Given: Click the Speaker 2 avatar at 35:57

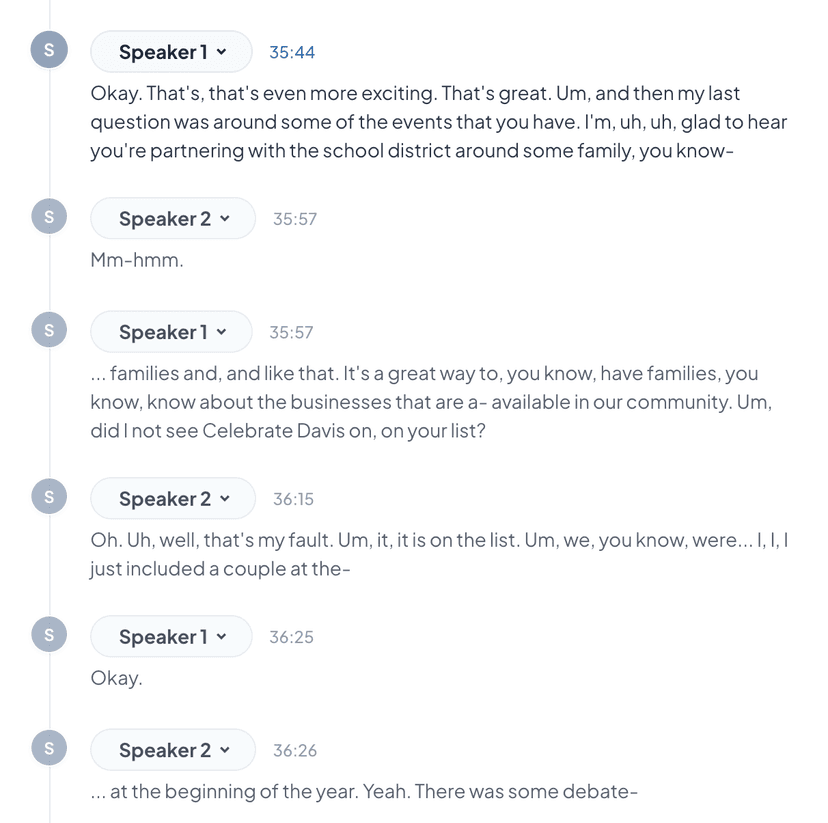Looking at the screenshot, I should (x=49, y=216).
